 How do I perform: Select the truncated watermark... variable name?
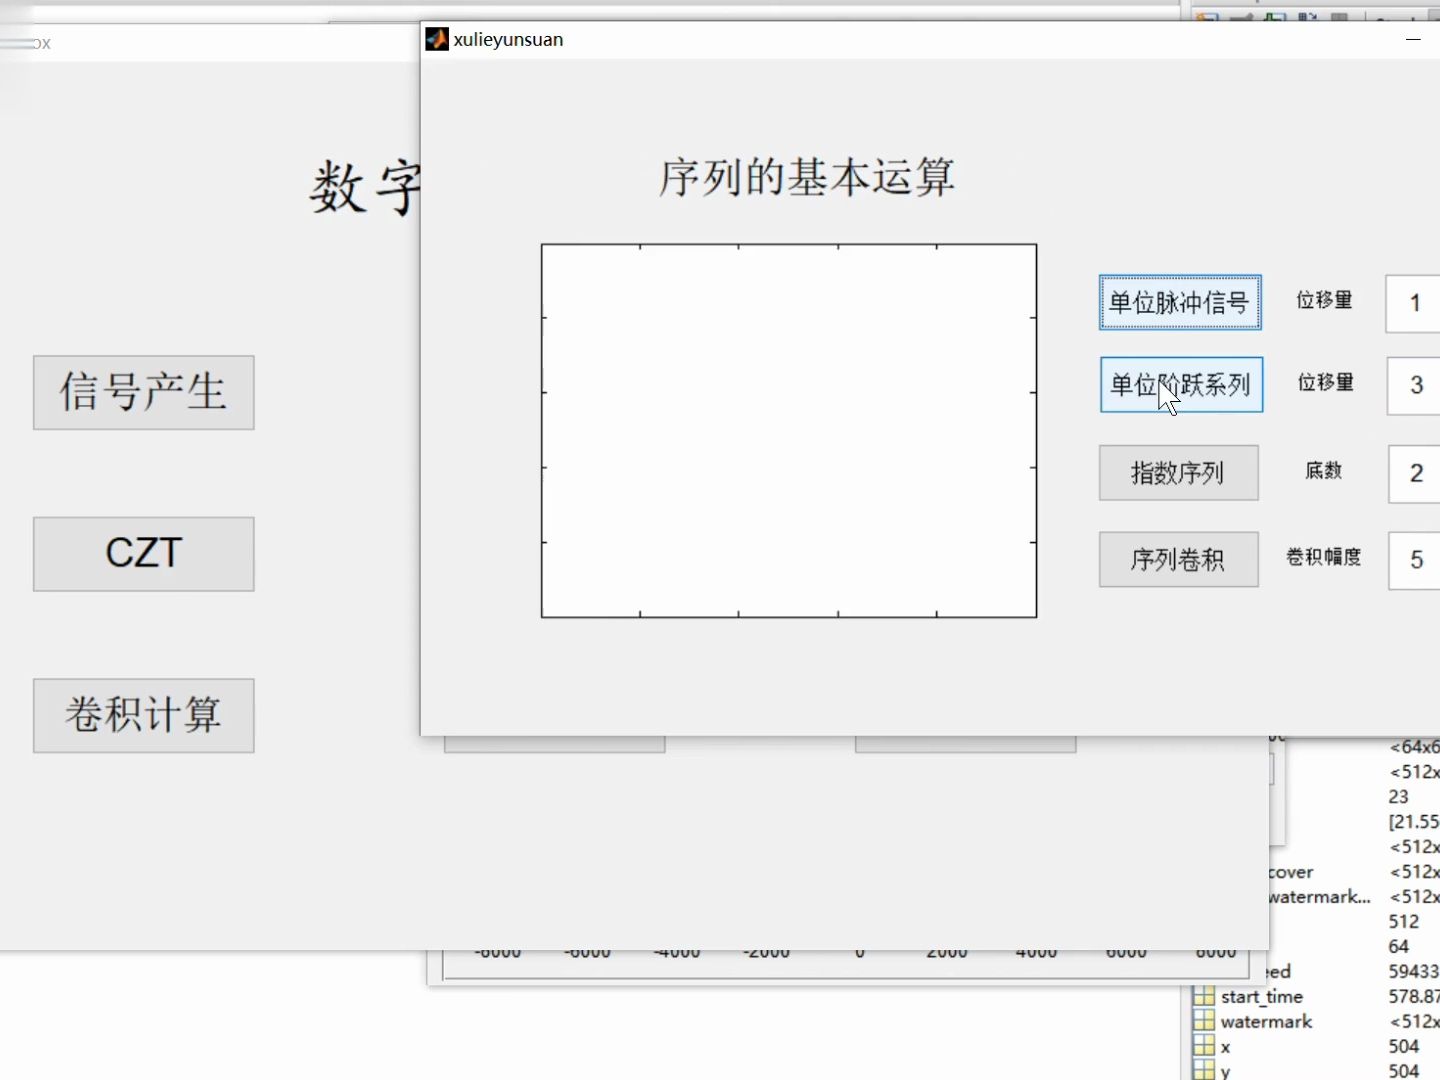coord(1320,897)
